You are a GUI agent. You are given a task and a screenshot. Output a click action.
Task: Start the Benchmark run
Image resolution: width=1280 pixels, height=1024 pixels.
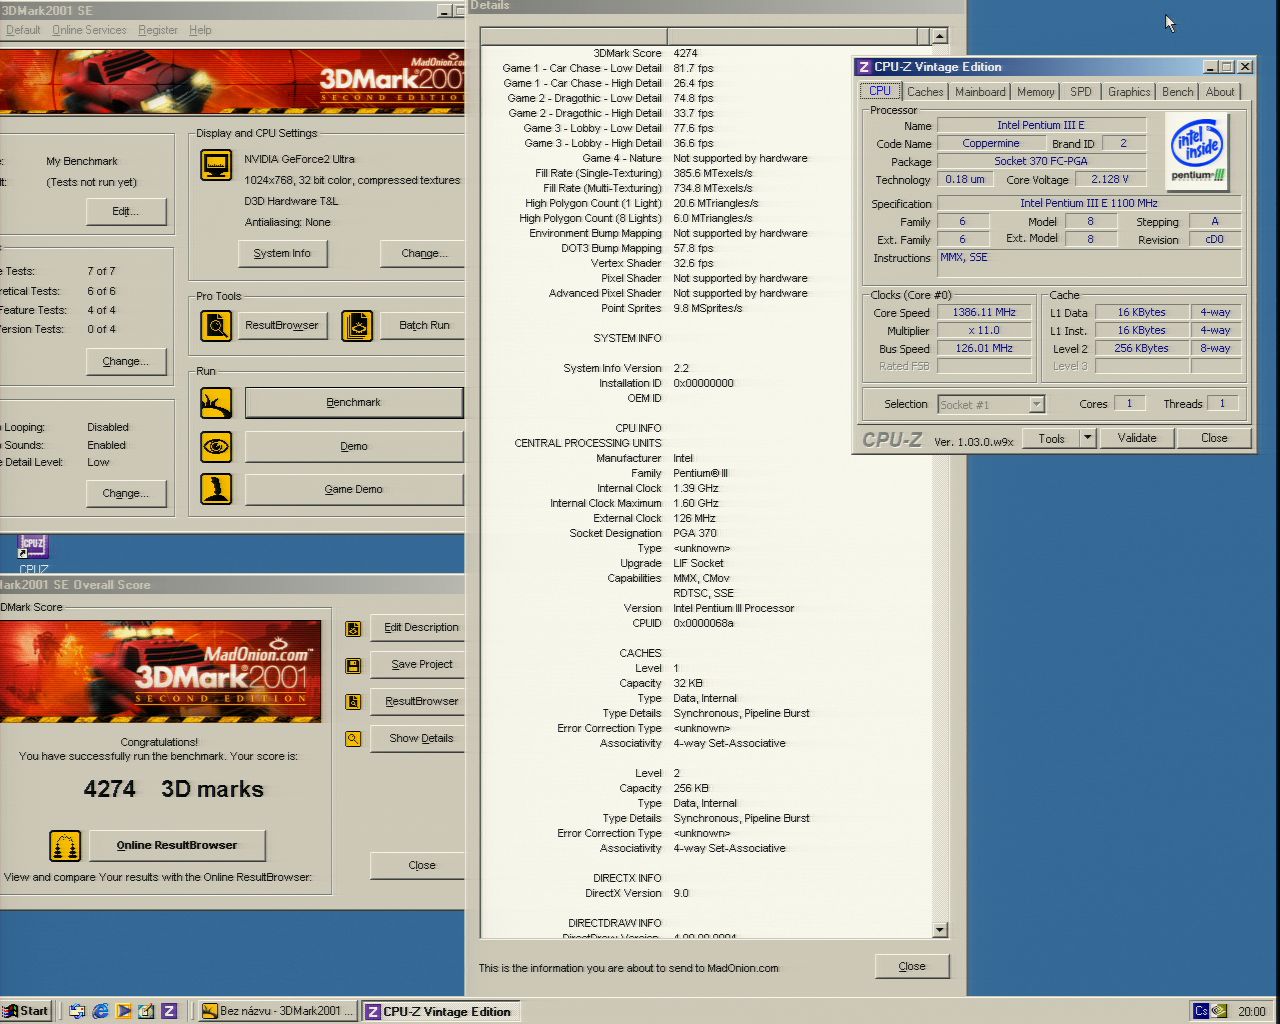[x=354, y=403]
